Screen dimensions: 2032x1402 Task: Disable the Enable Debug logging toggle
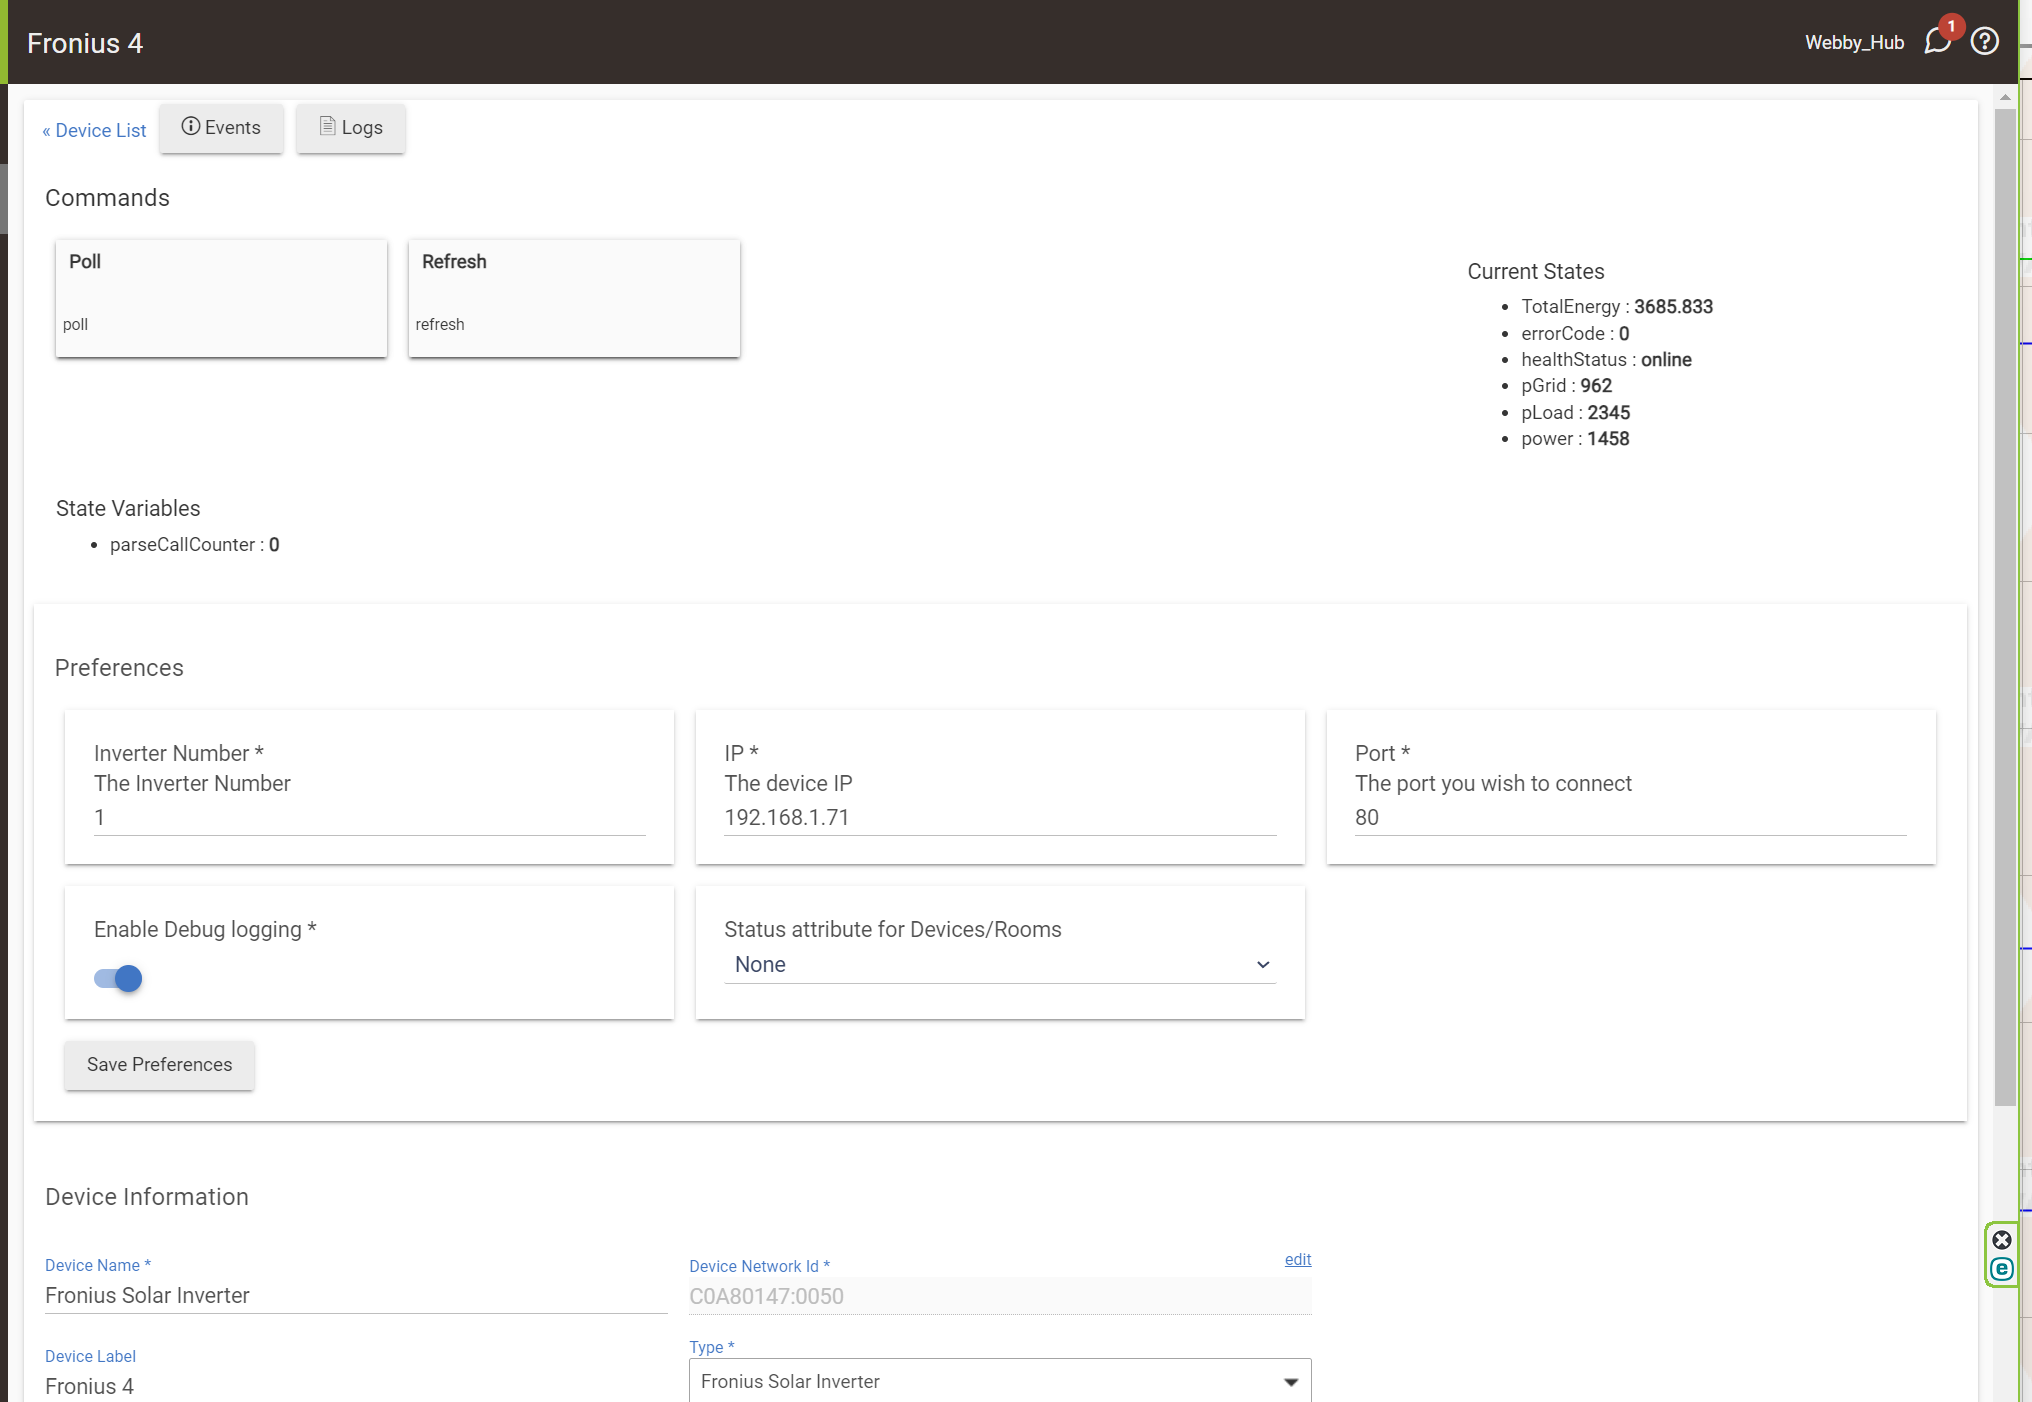[118, 978]
